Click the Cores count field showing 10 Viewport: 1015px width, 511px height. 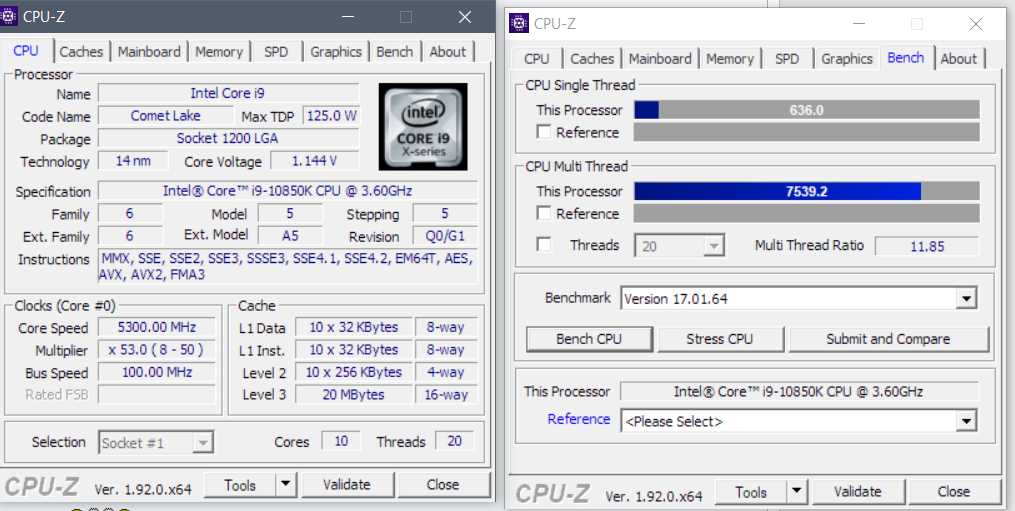[341, 442]
